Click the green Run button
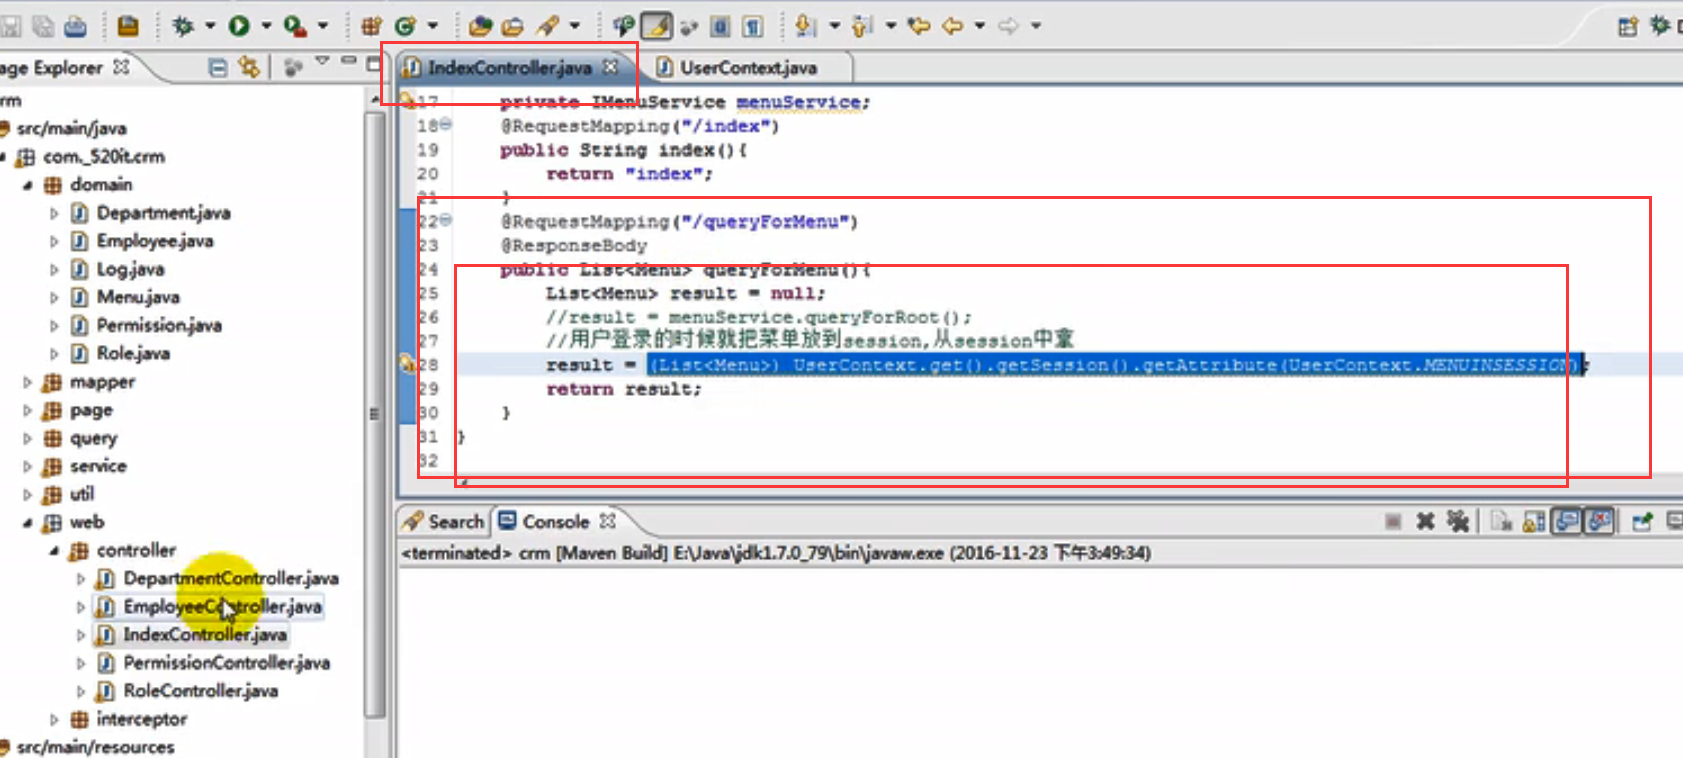 click(239, 26)
